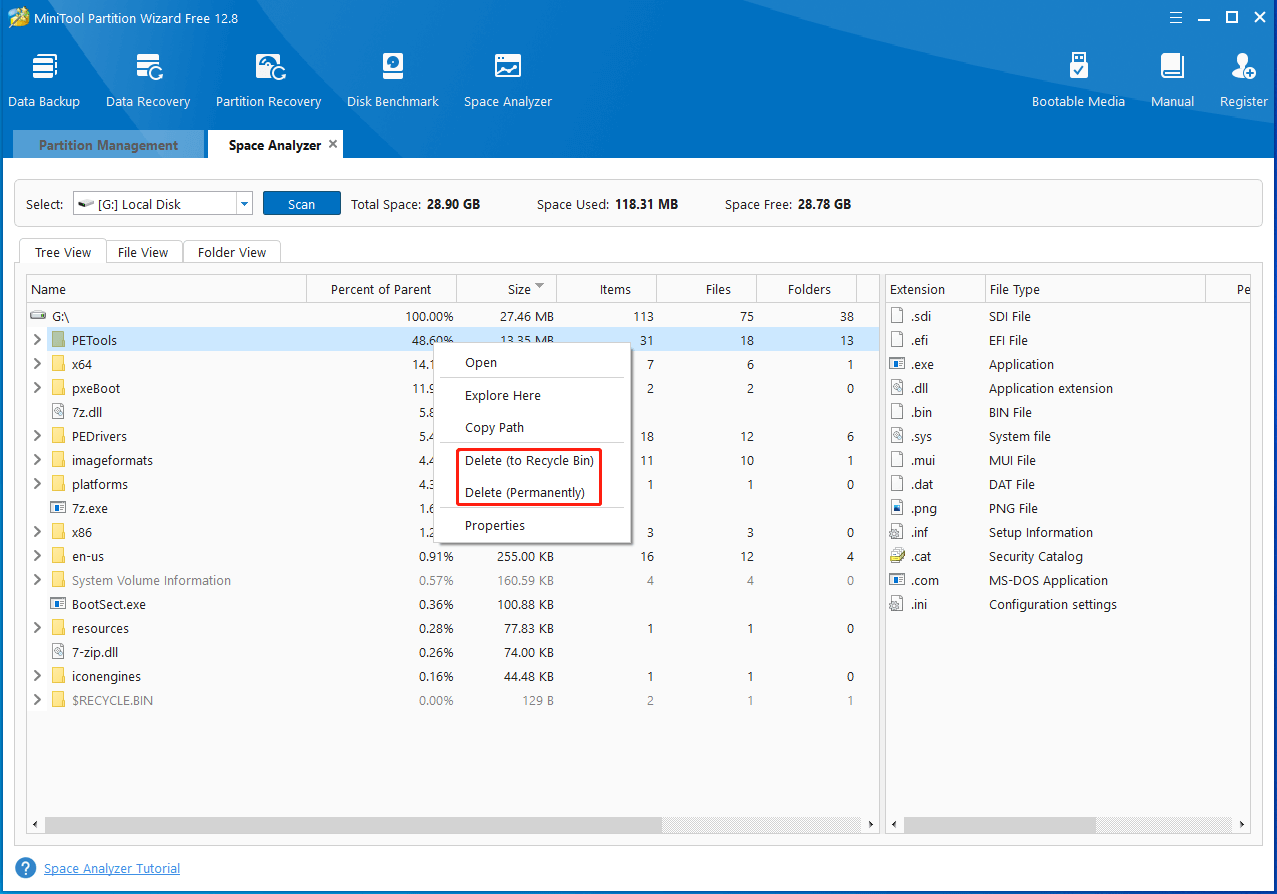
Task: Select the PETools folder icon
Action: [58, 340]
